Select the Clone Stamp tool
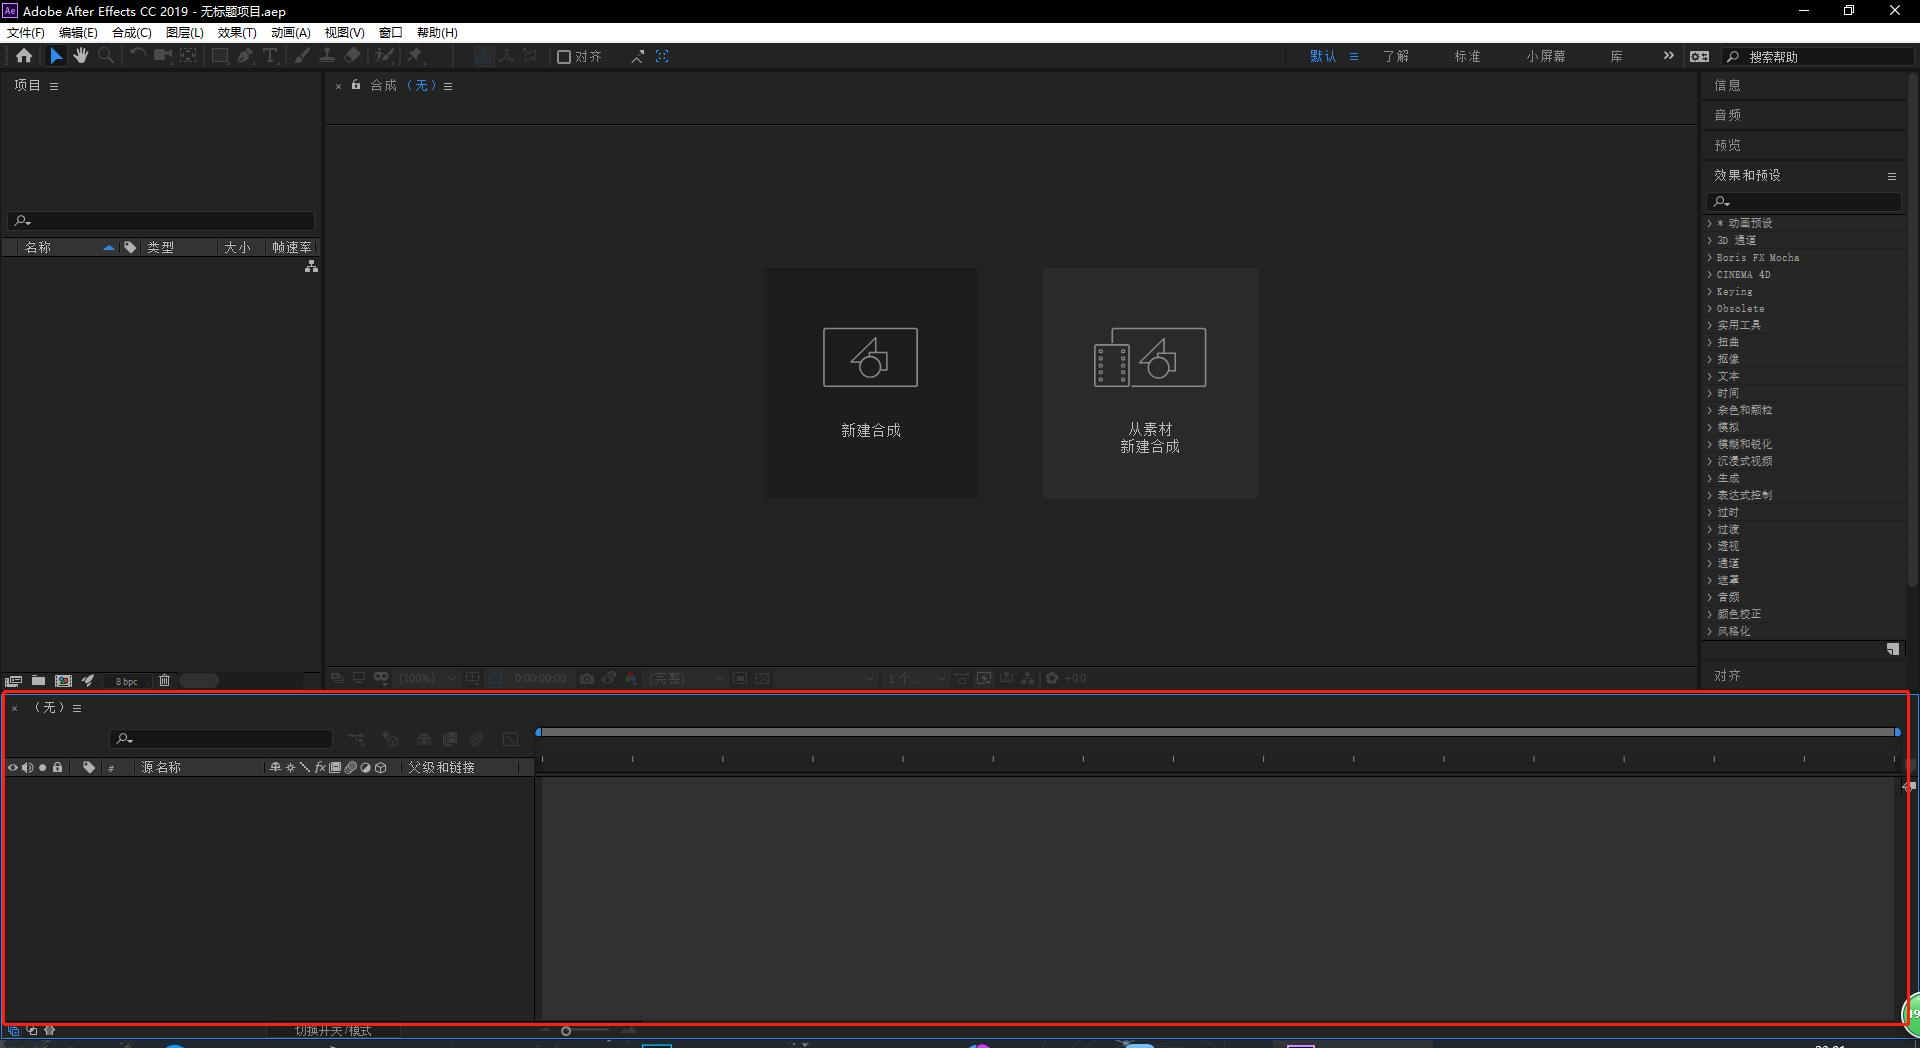Image resolution: width=1920 pixels, height=1048 pixels. (326, 56)
